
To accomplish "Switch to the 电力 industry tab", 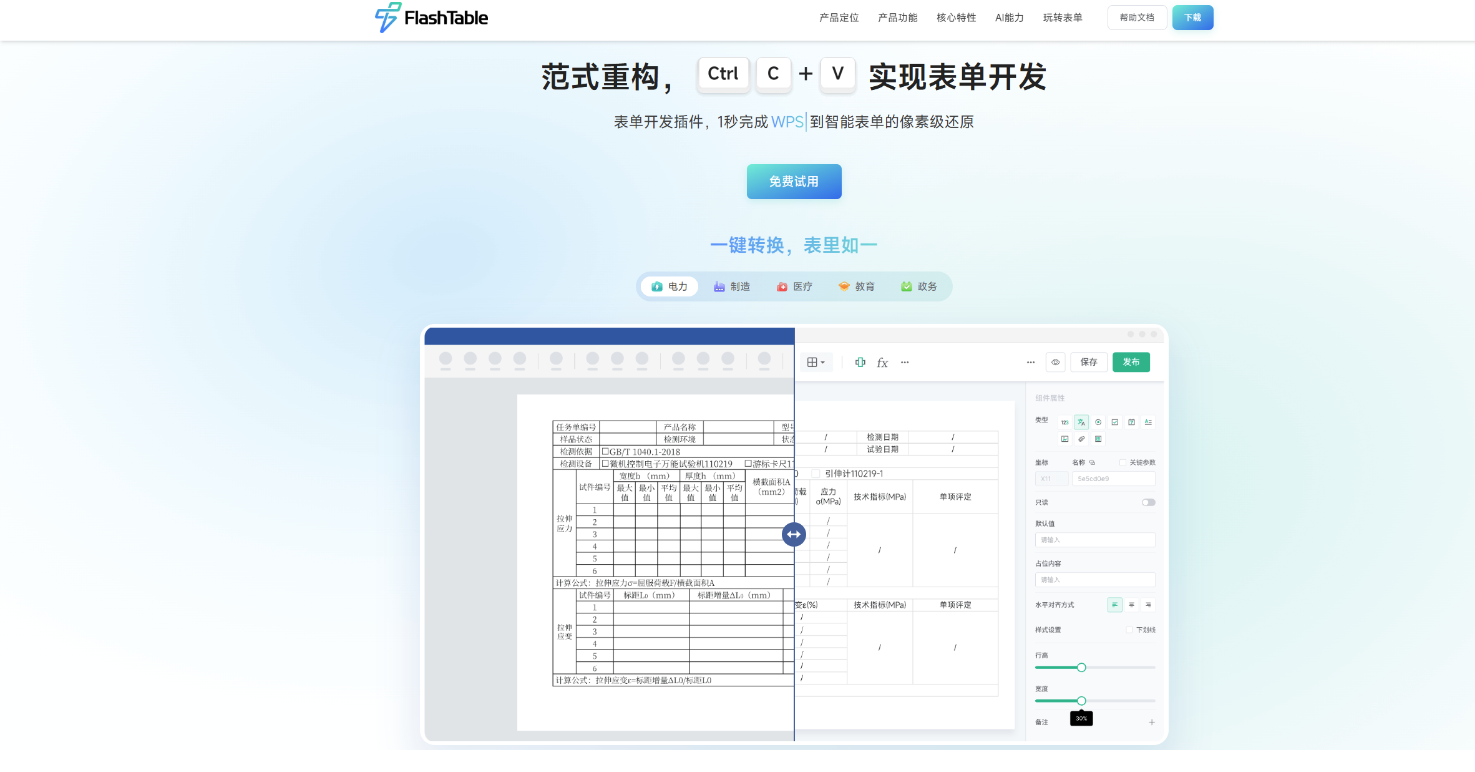I will 670,287.
